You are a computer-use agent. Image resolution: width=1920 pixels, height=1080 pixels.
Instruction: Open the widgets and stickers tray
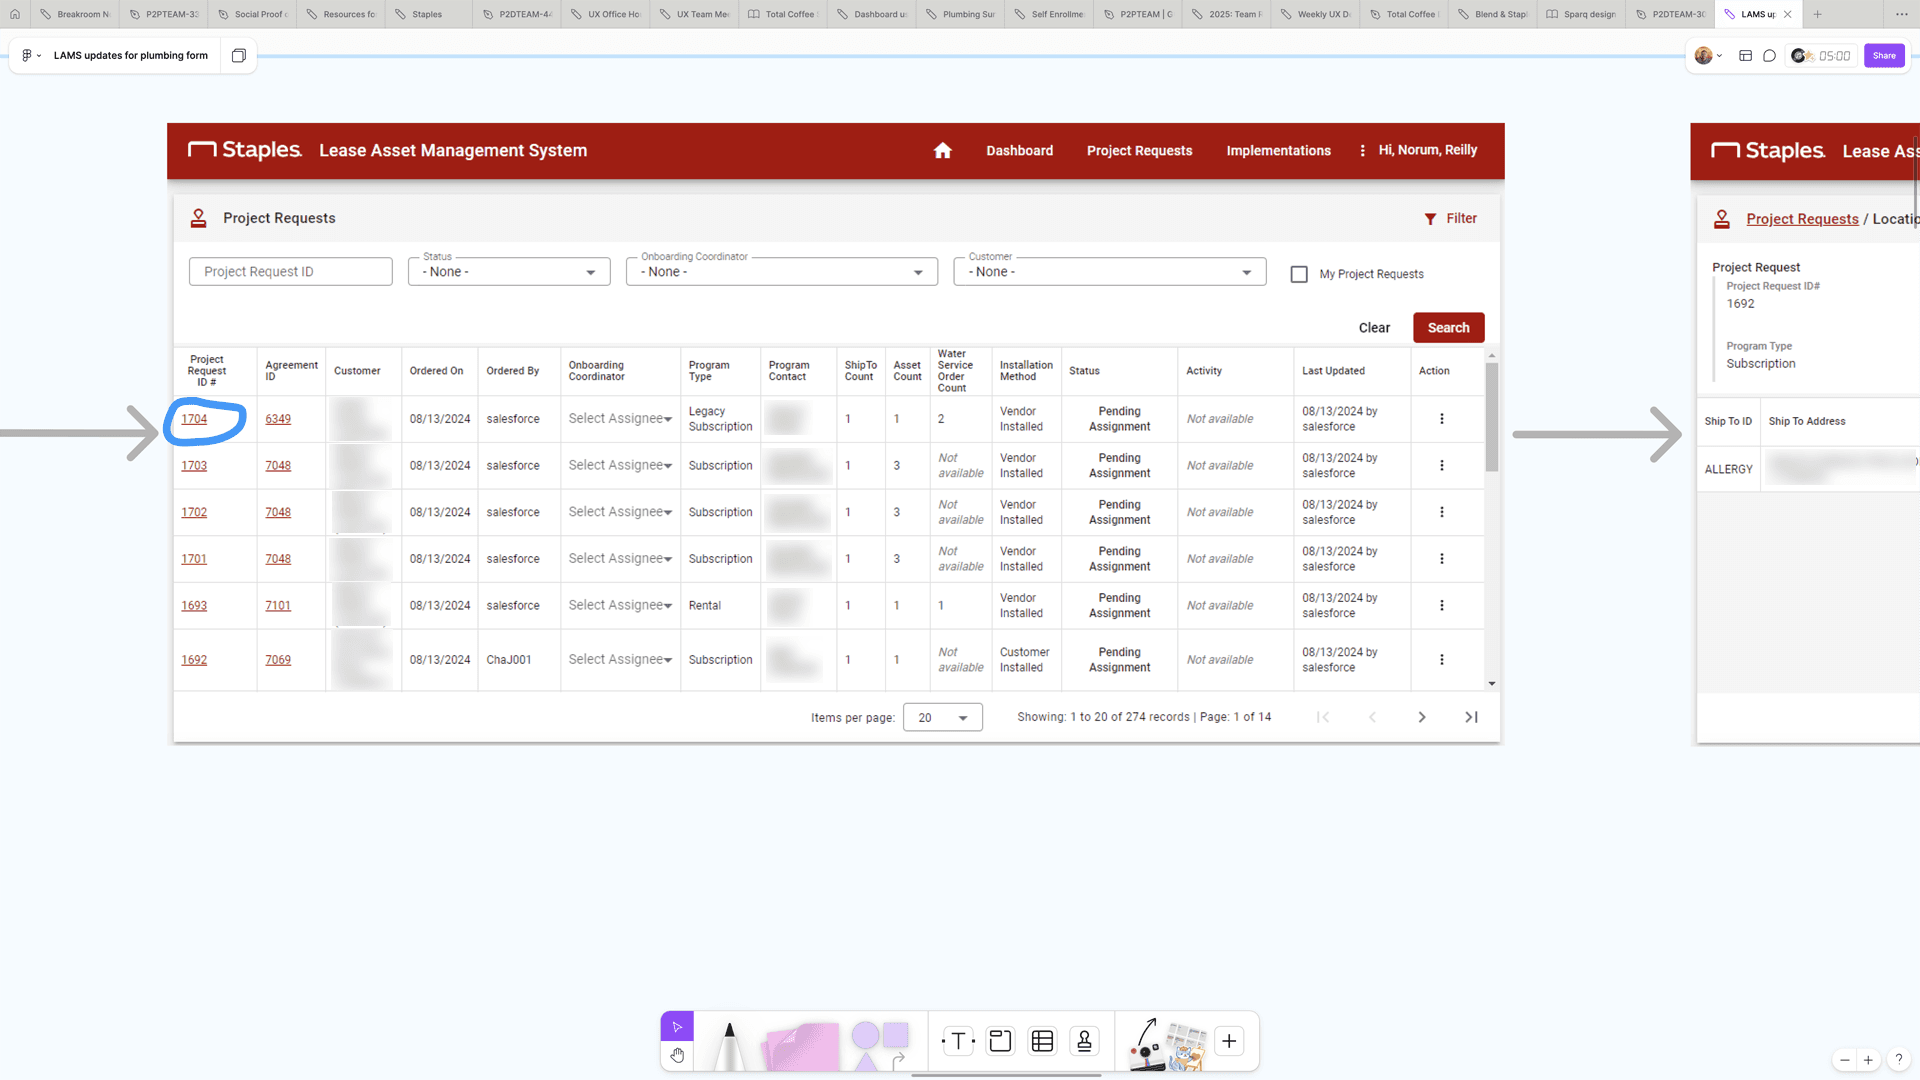click(1167, 1045)
